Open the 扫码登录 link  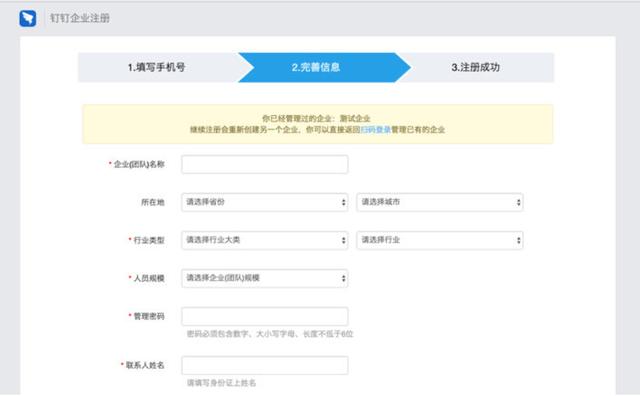click(376, 130)
